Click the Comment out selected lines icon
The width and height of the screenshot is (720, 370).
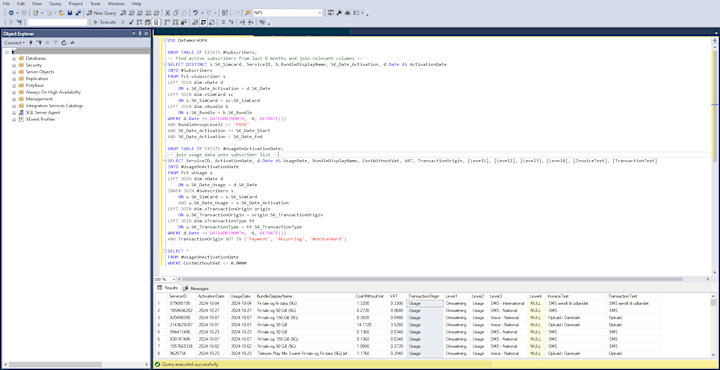223,22
